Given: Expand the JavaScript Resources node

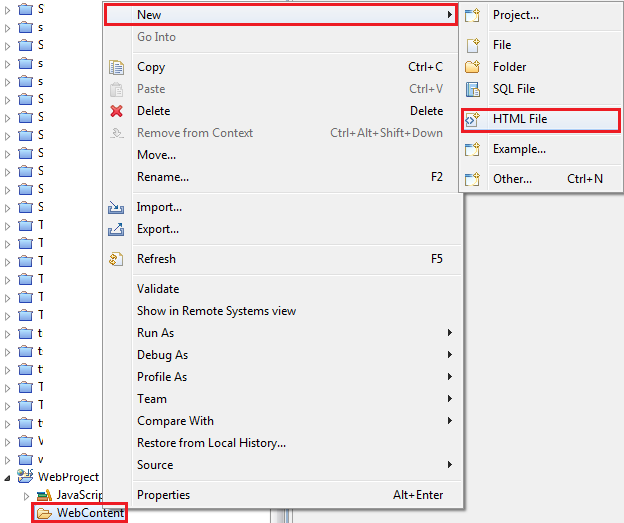Looking at the screenshot, I should (x=26, y=496).
